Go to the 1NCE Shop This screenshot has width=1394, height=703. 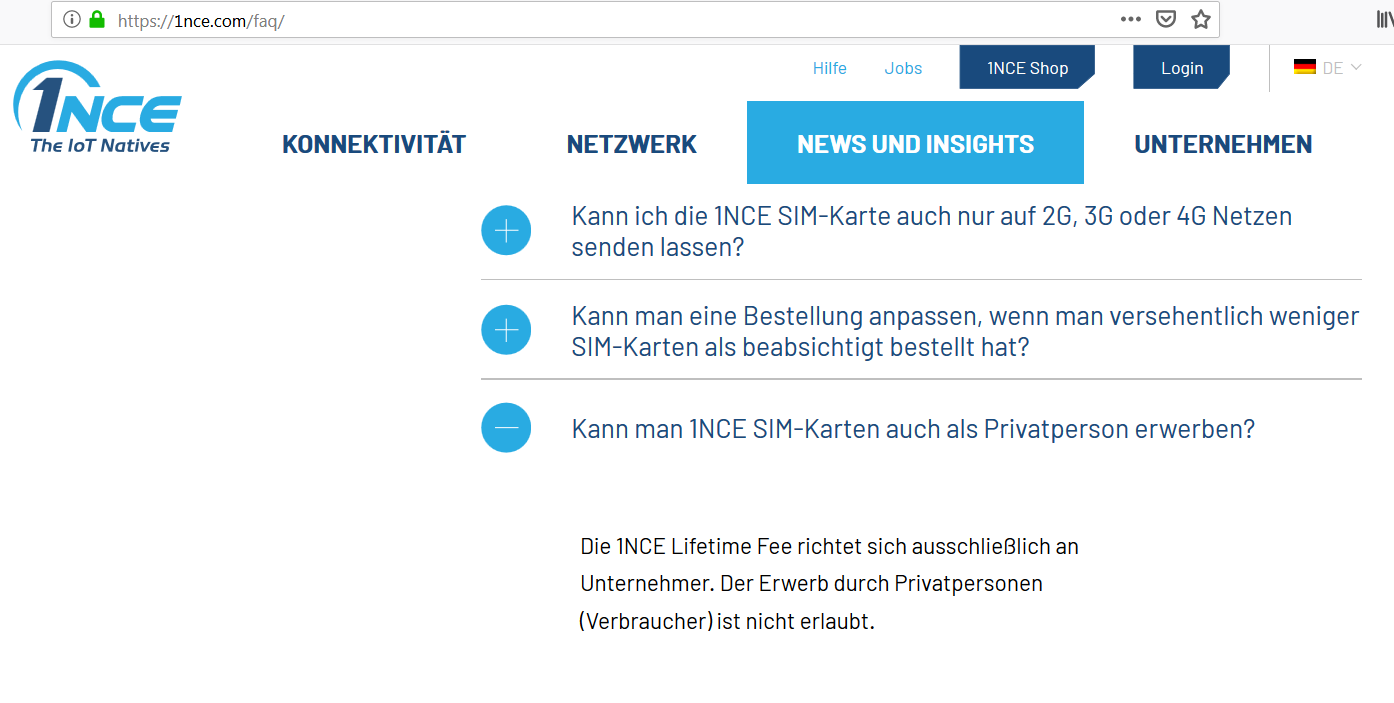[1027, 68]
